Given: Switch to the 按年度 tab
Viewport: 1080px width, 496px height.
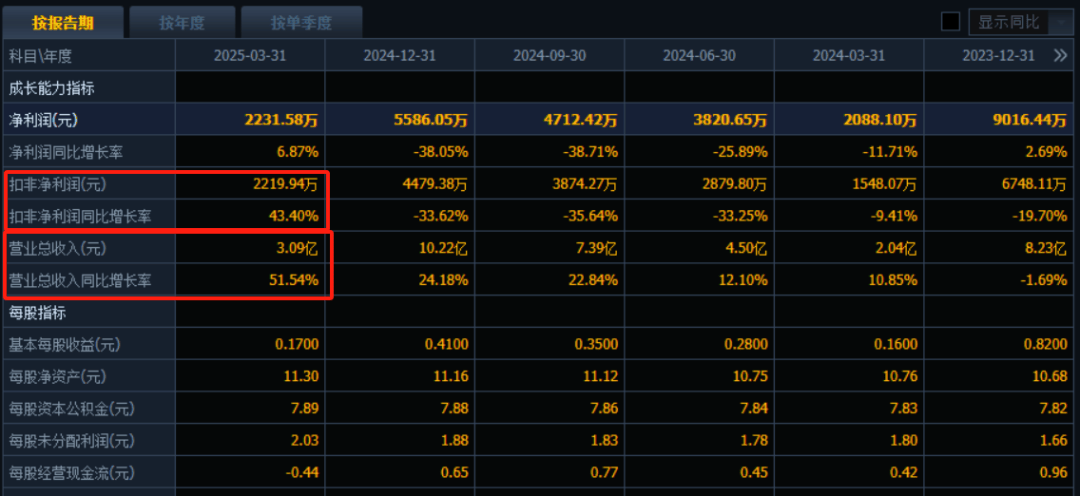Looking at the screenshot, I should [182, 22].
